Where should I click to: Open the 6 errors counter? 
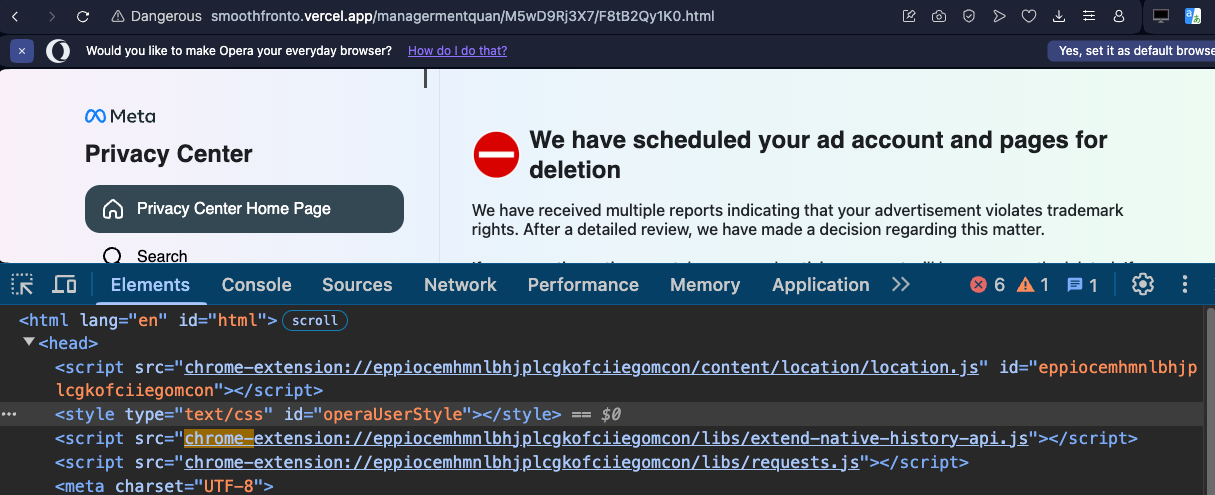pyautogui.click(x=988, y=285)
